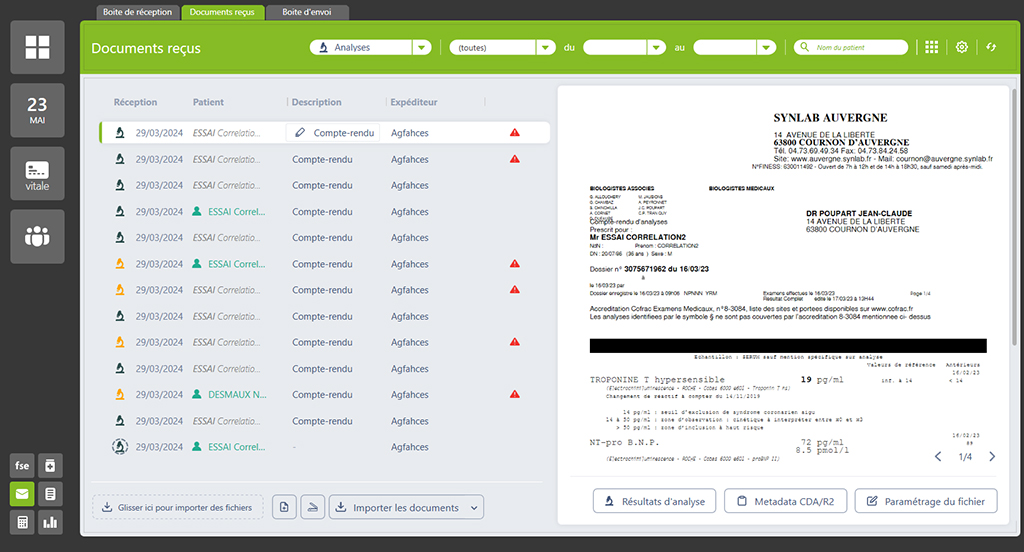Open the fse module in sidebar

21,466
